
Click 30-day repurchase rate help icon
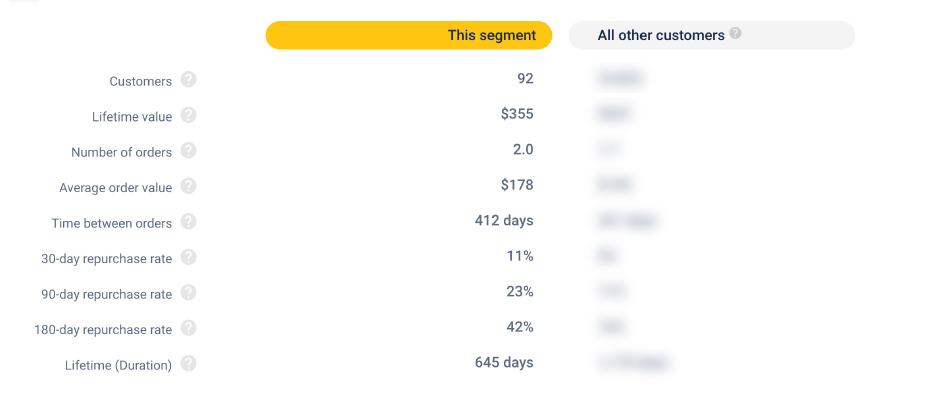point(188,258)
